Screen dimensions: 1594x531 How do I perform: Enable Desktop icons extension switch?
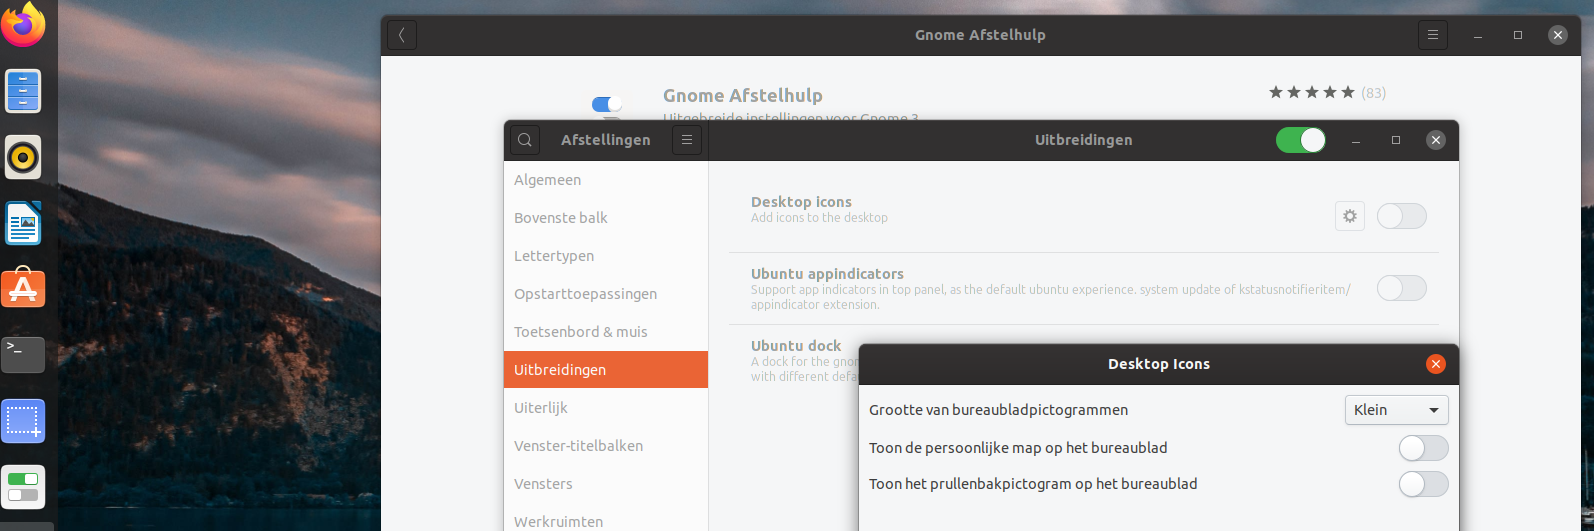point(1402,216)
